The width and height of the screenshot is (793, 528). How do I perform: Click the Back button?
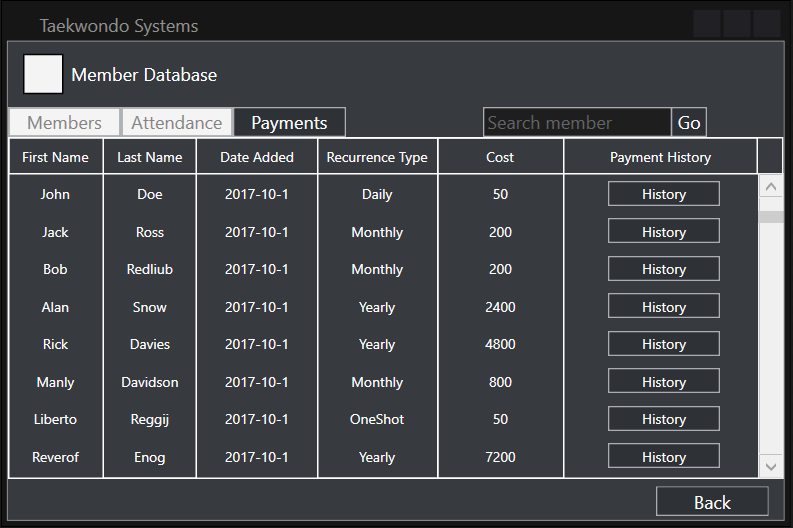[712, 502]
